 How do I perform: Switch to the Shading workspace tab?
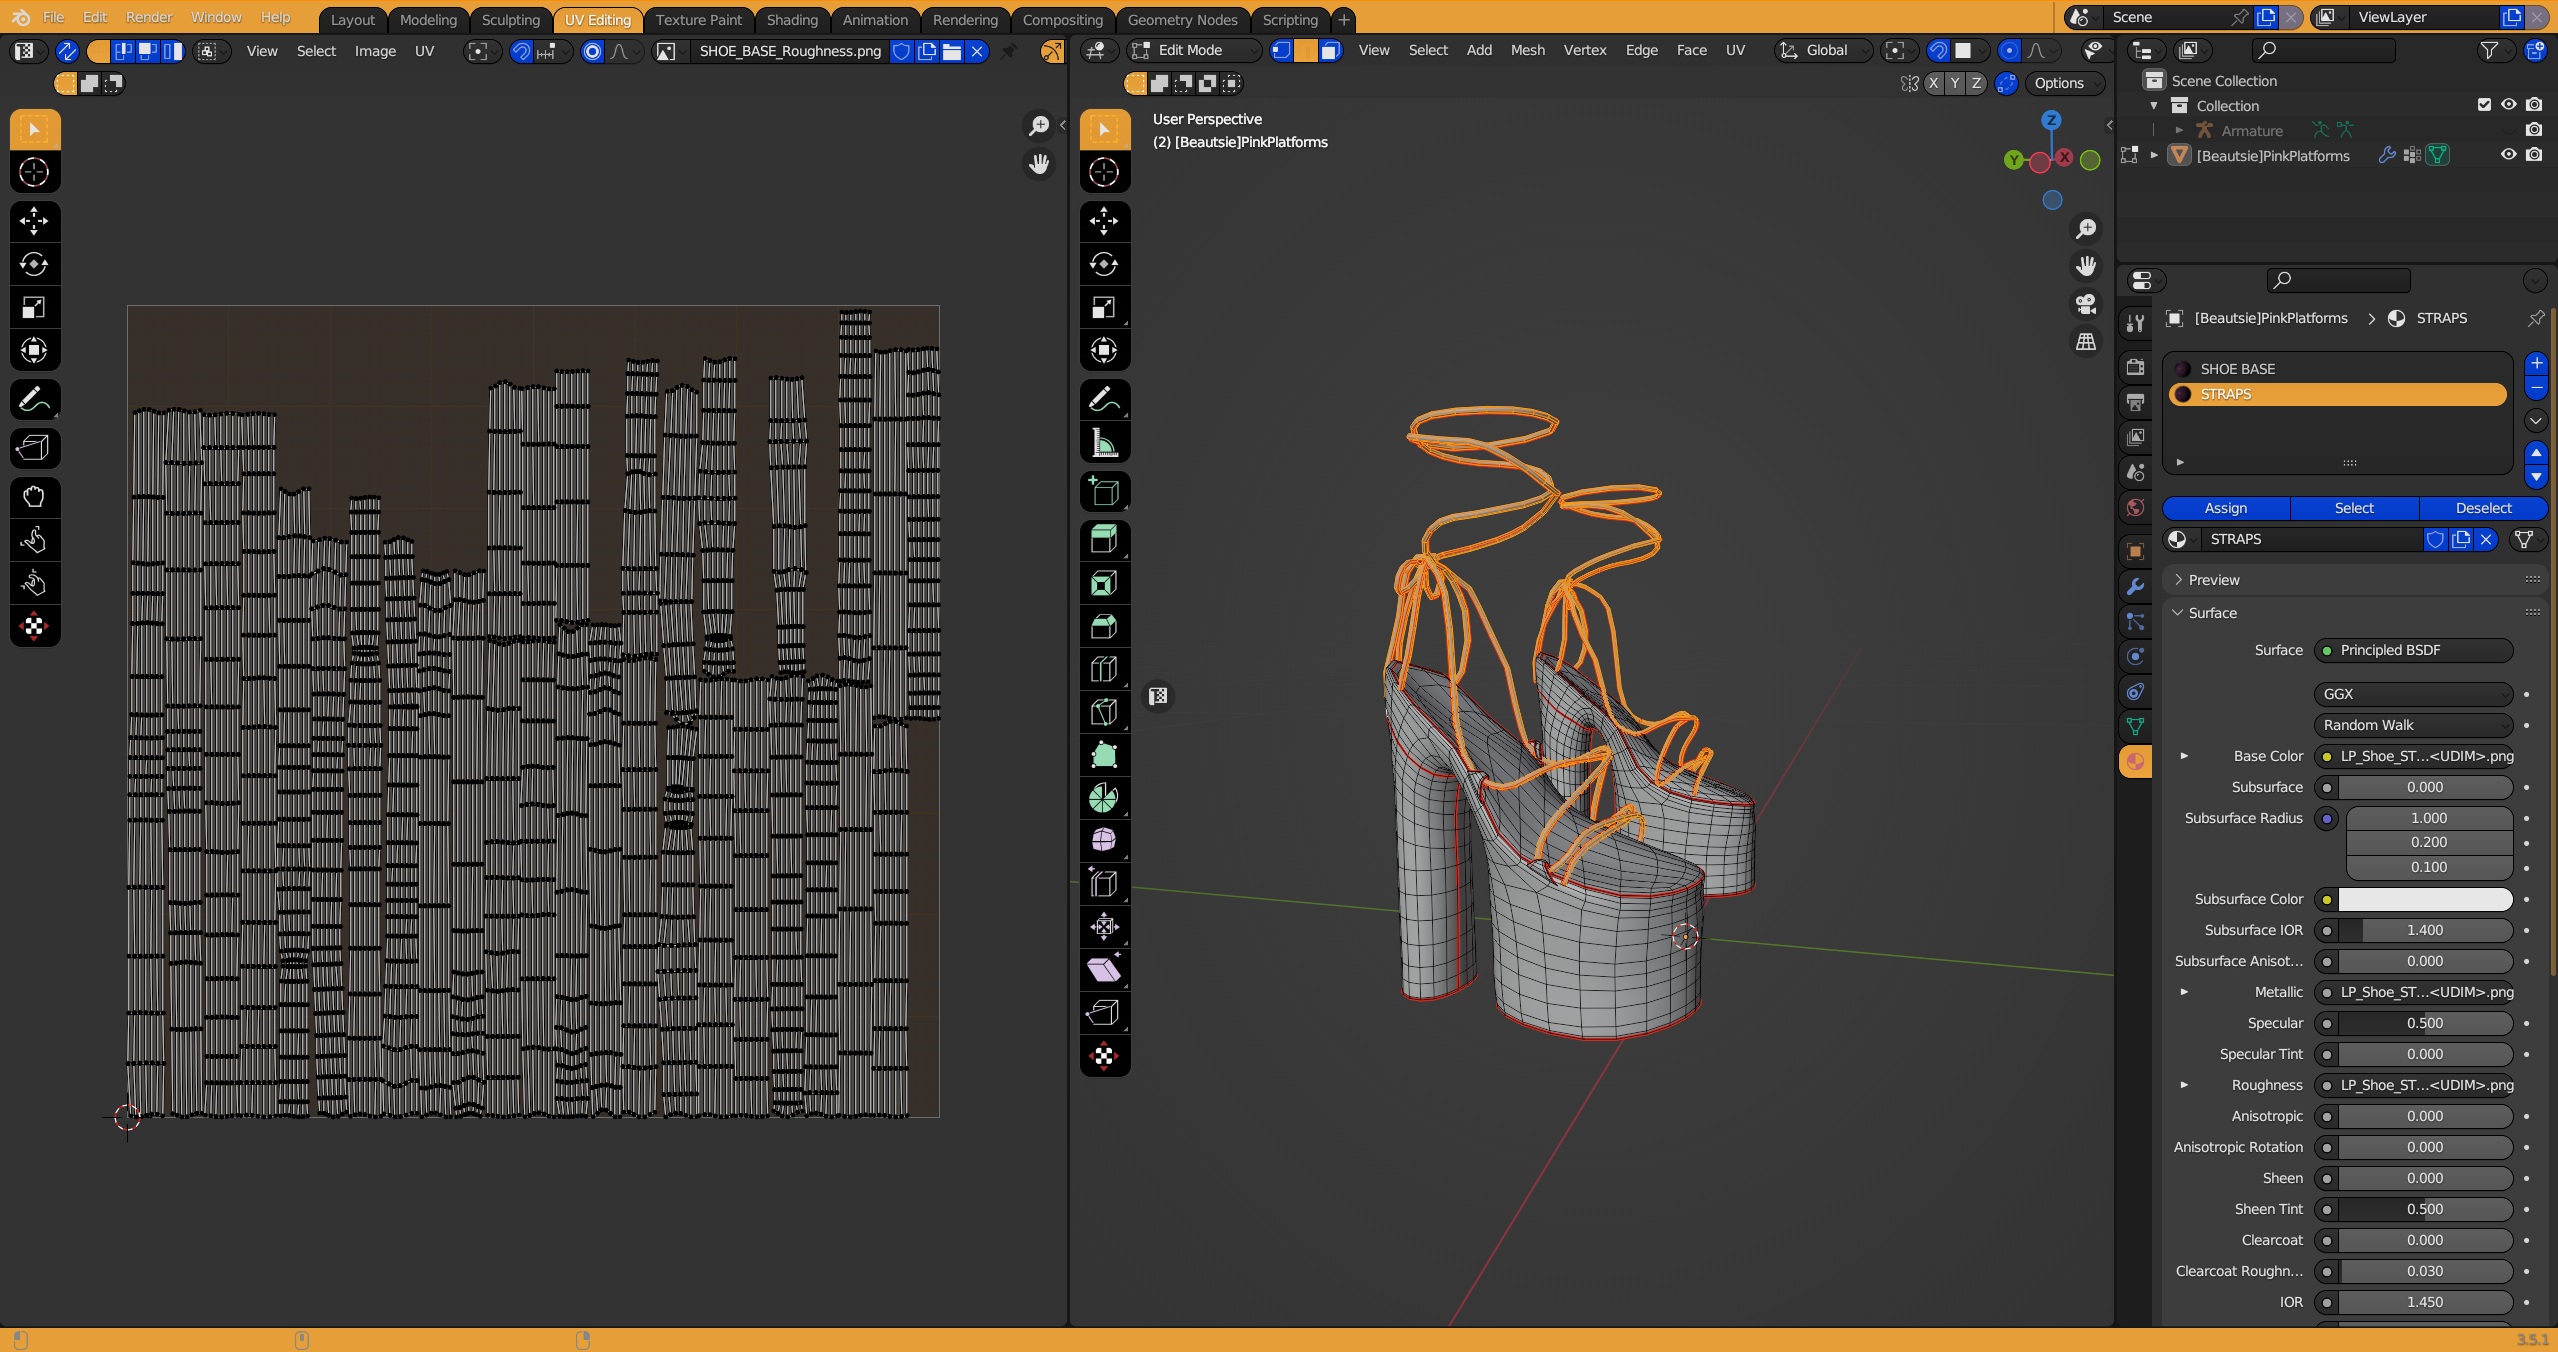[x=792, y=19]
